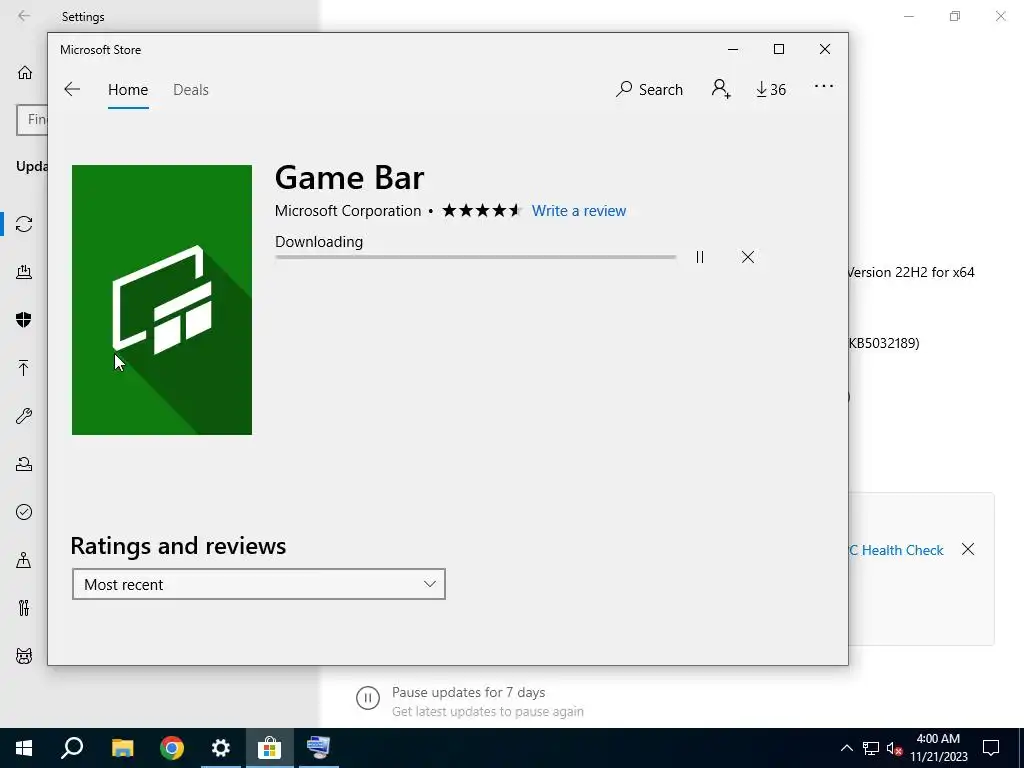
Task: Click the Microsoft Corporation publisher name
Action: (348, 211)
